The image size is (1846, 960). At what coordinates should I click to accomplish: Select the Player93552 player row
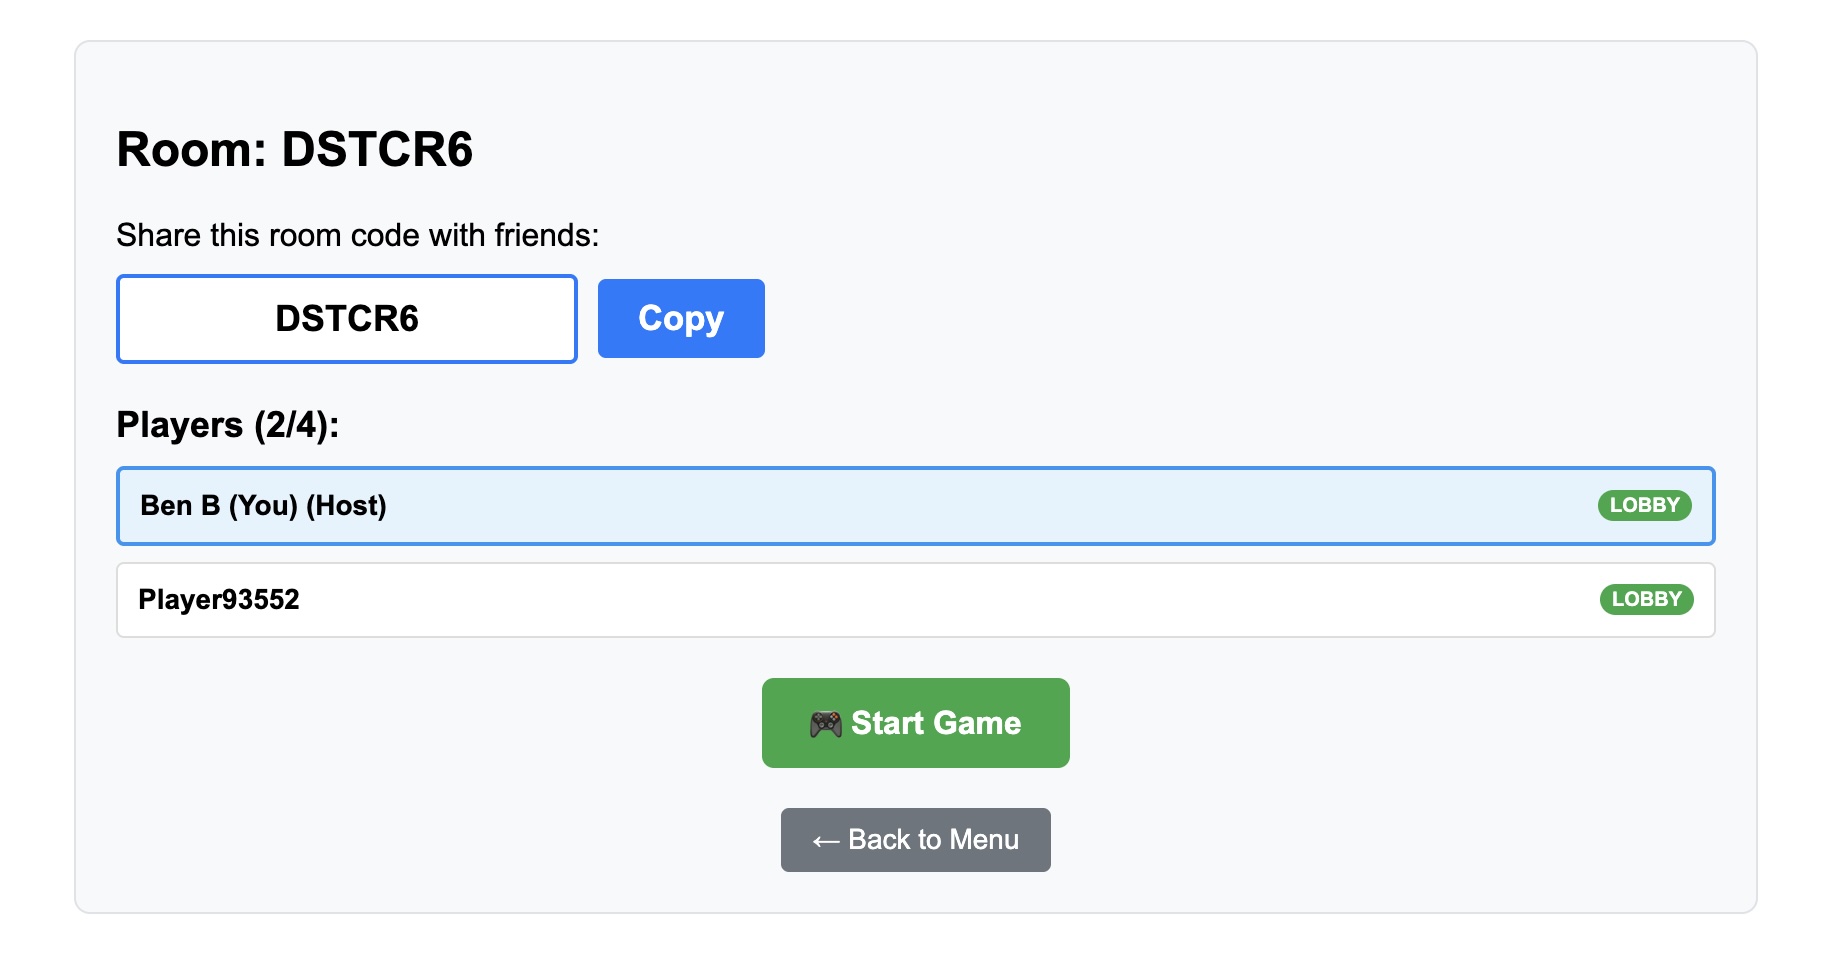coord(900,600)
